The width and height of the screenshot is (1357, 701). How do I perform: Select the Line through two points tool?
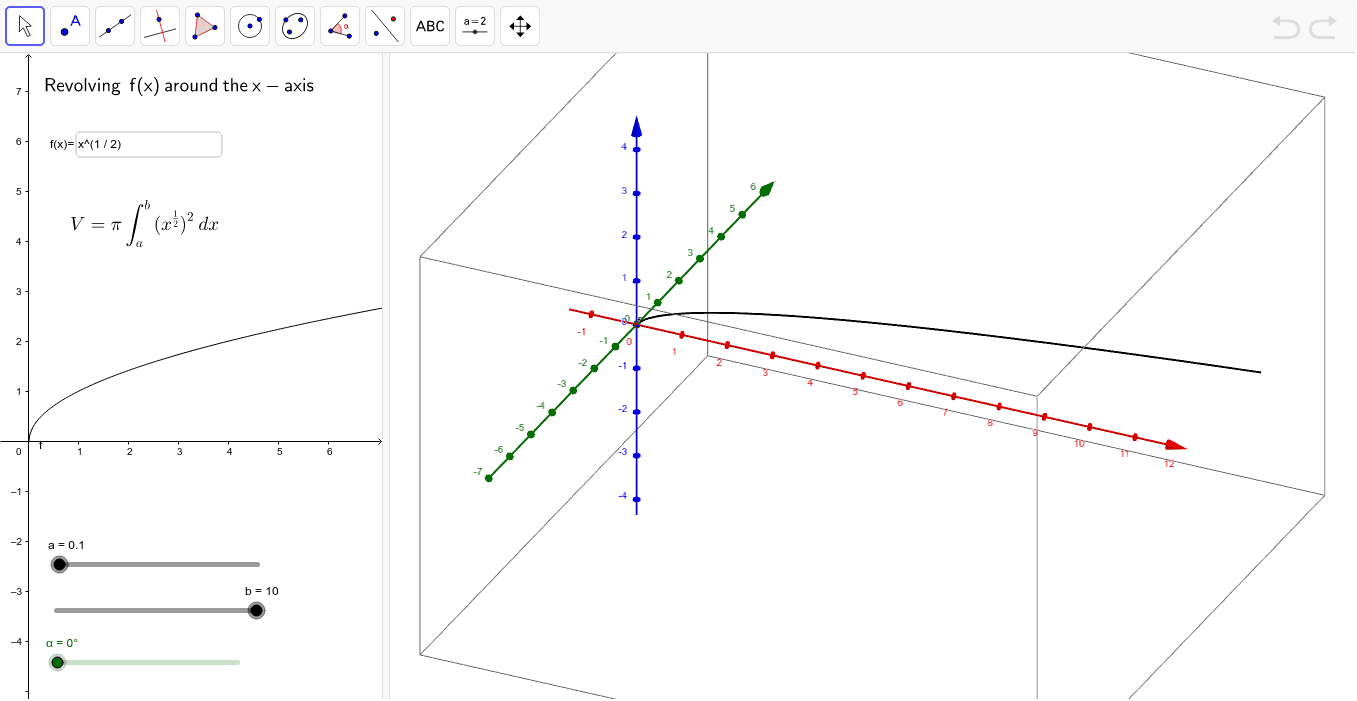tap(115, 26)
